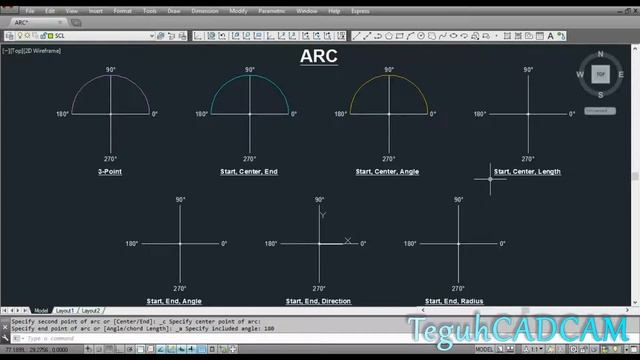Select the Model tab
This screenshot has width=640, height=360.
tap(41, 311)
